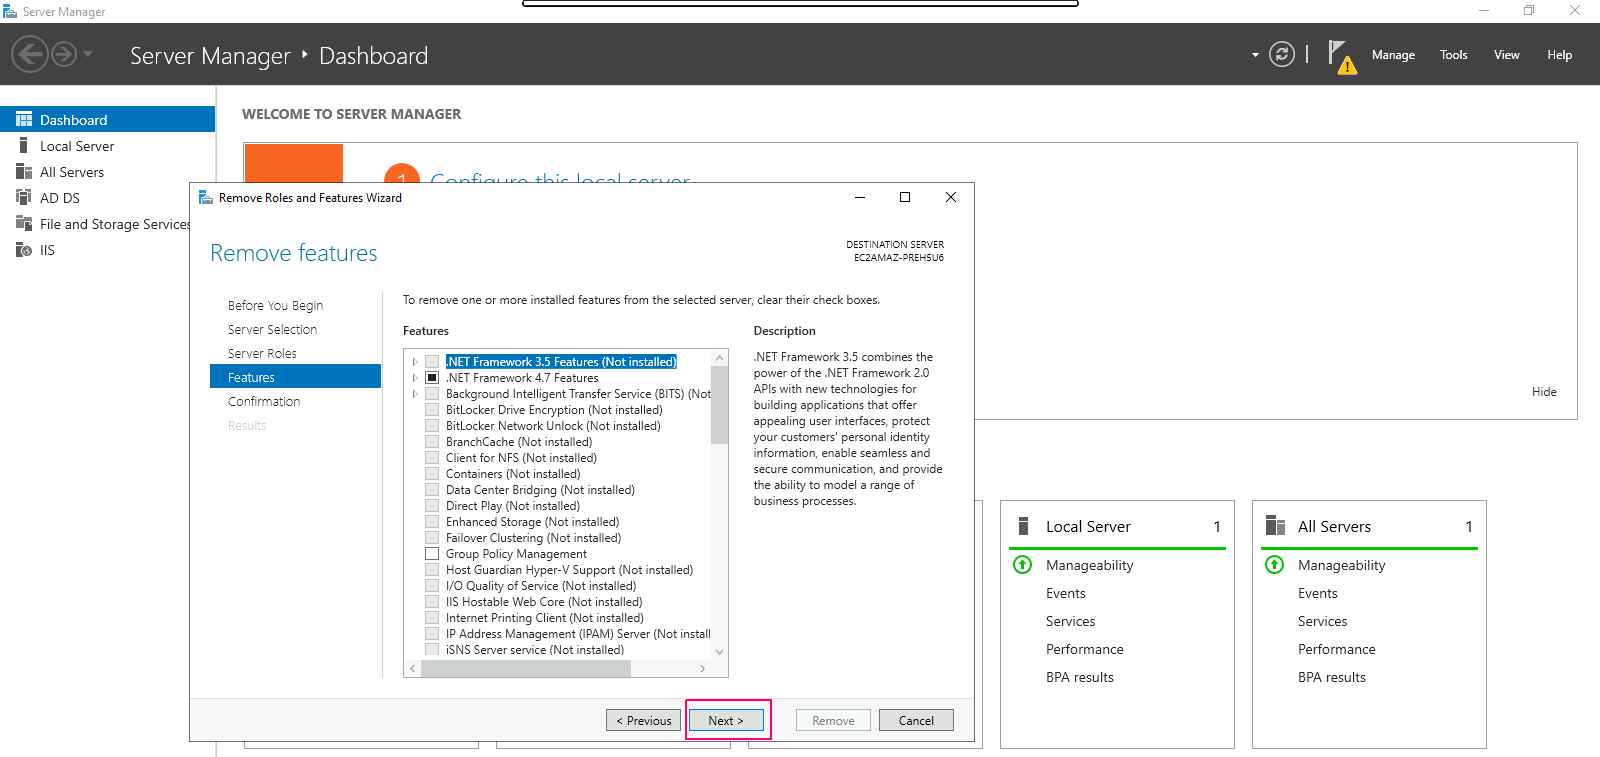Open the notifications flag with warning

[x=1341, y=57]
